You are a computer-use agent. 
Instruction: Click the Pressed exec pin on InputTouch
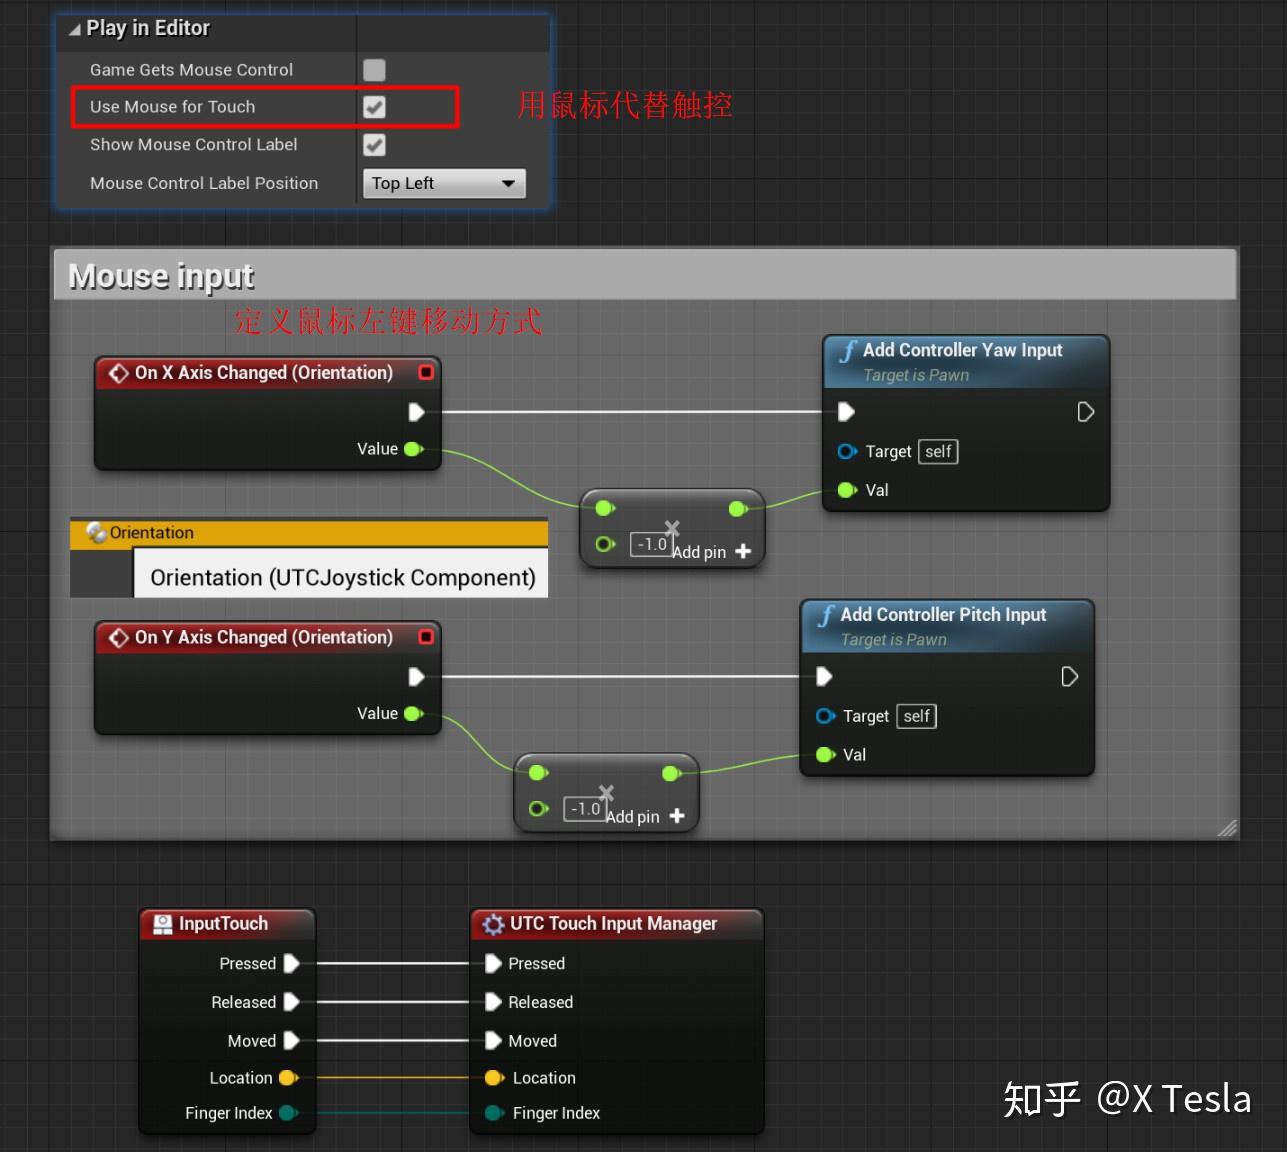click(291, 963)
